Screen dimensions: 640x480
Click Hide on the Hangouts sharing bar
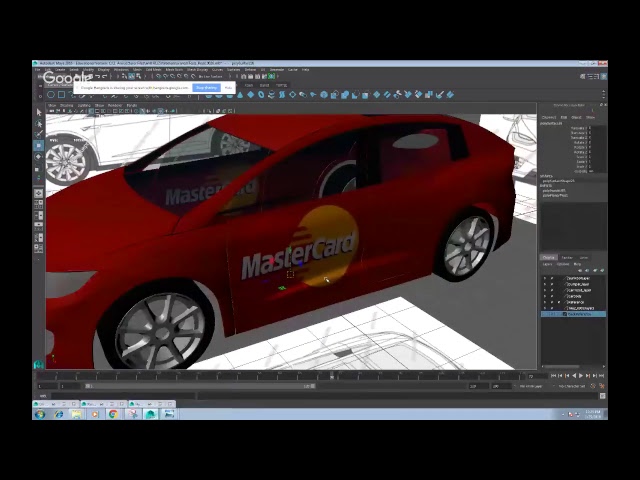(228, 88)
